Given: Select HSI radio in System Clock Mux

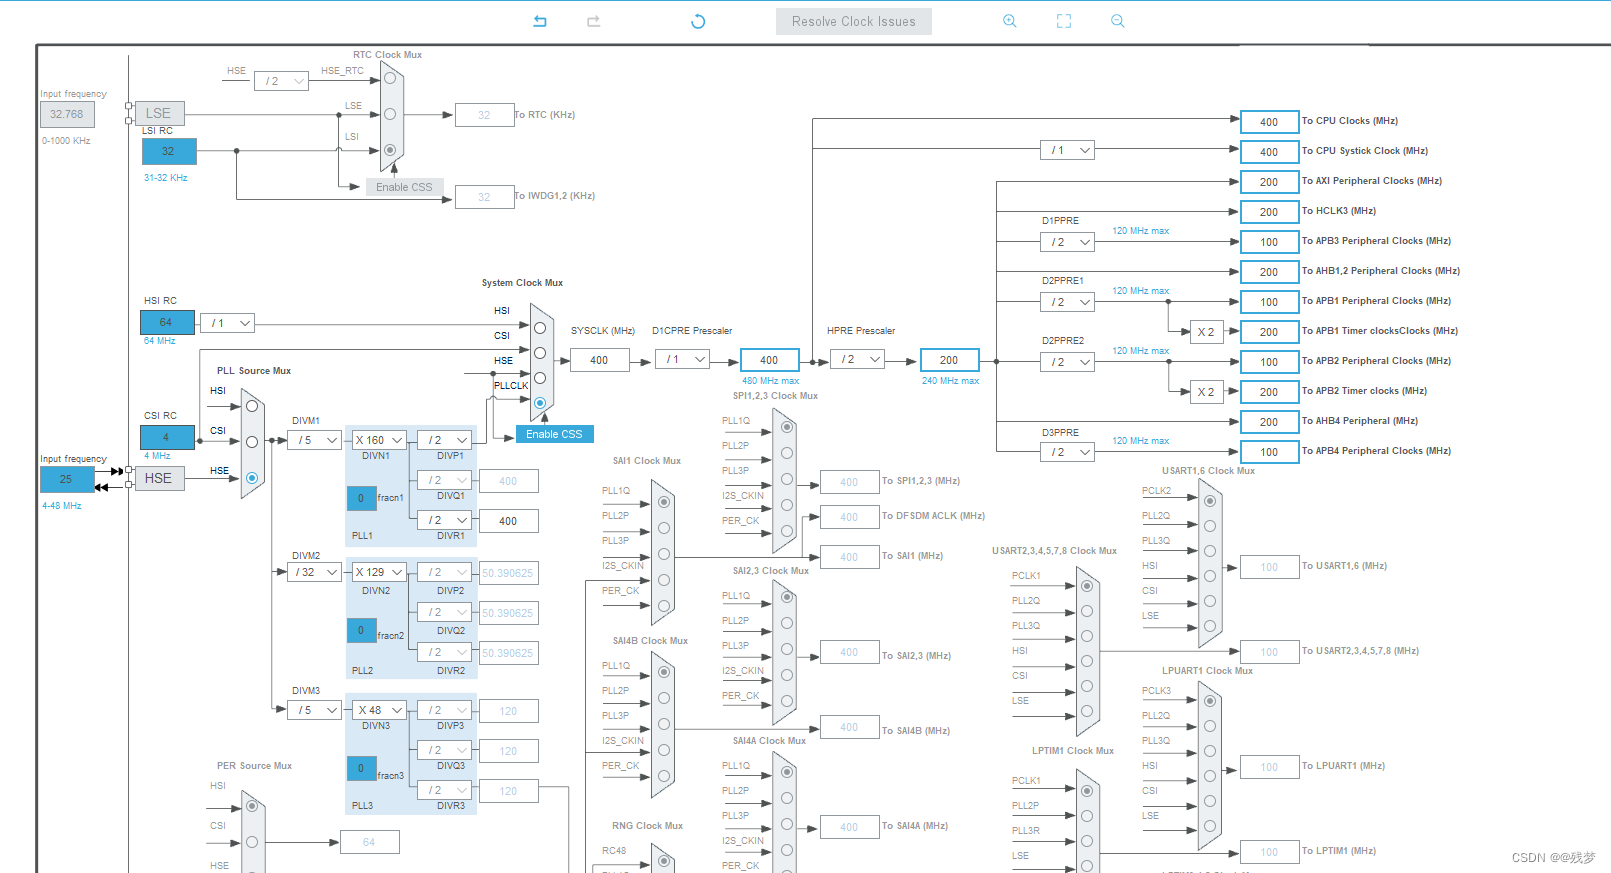Looking at the screenshot, I should coord(540,328).
